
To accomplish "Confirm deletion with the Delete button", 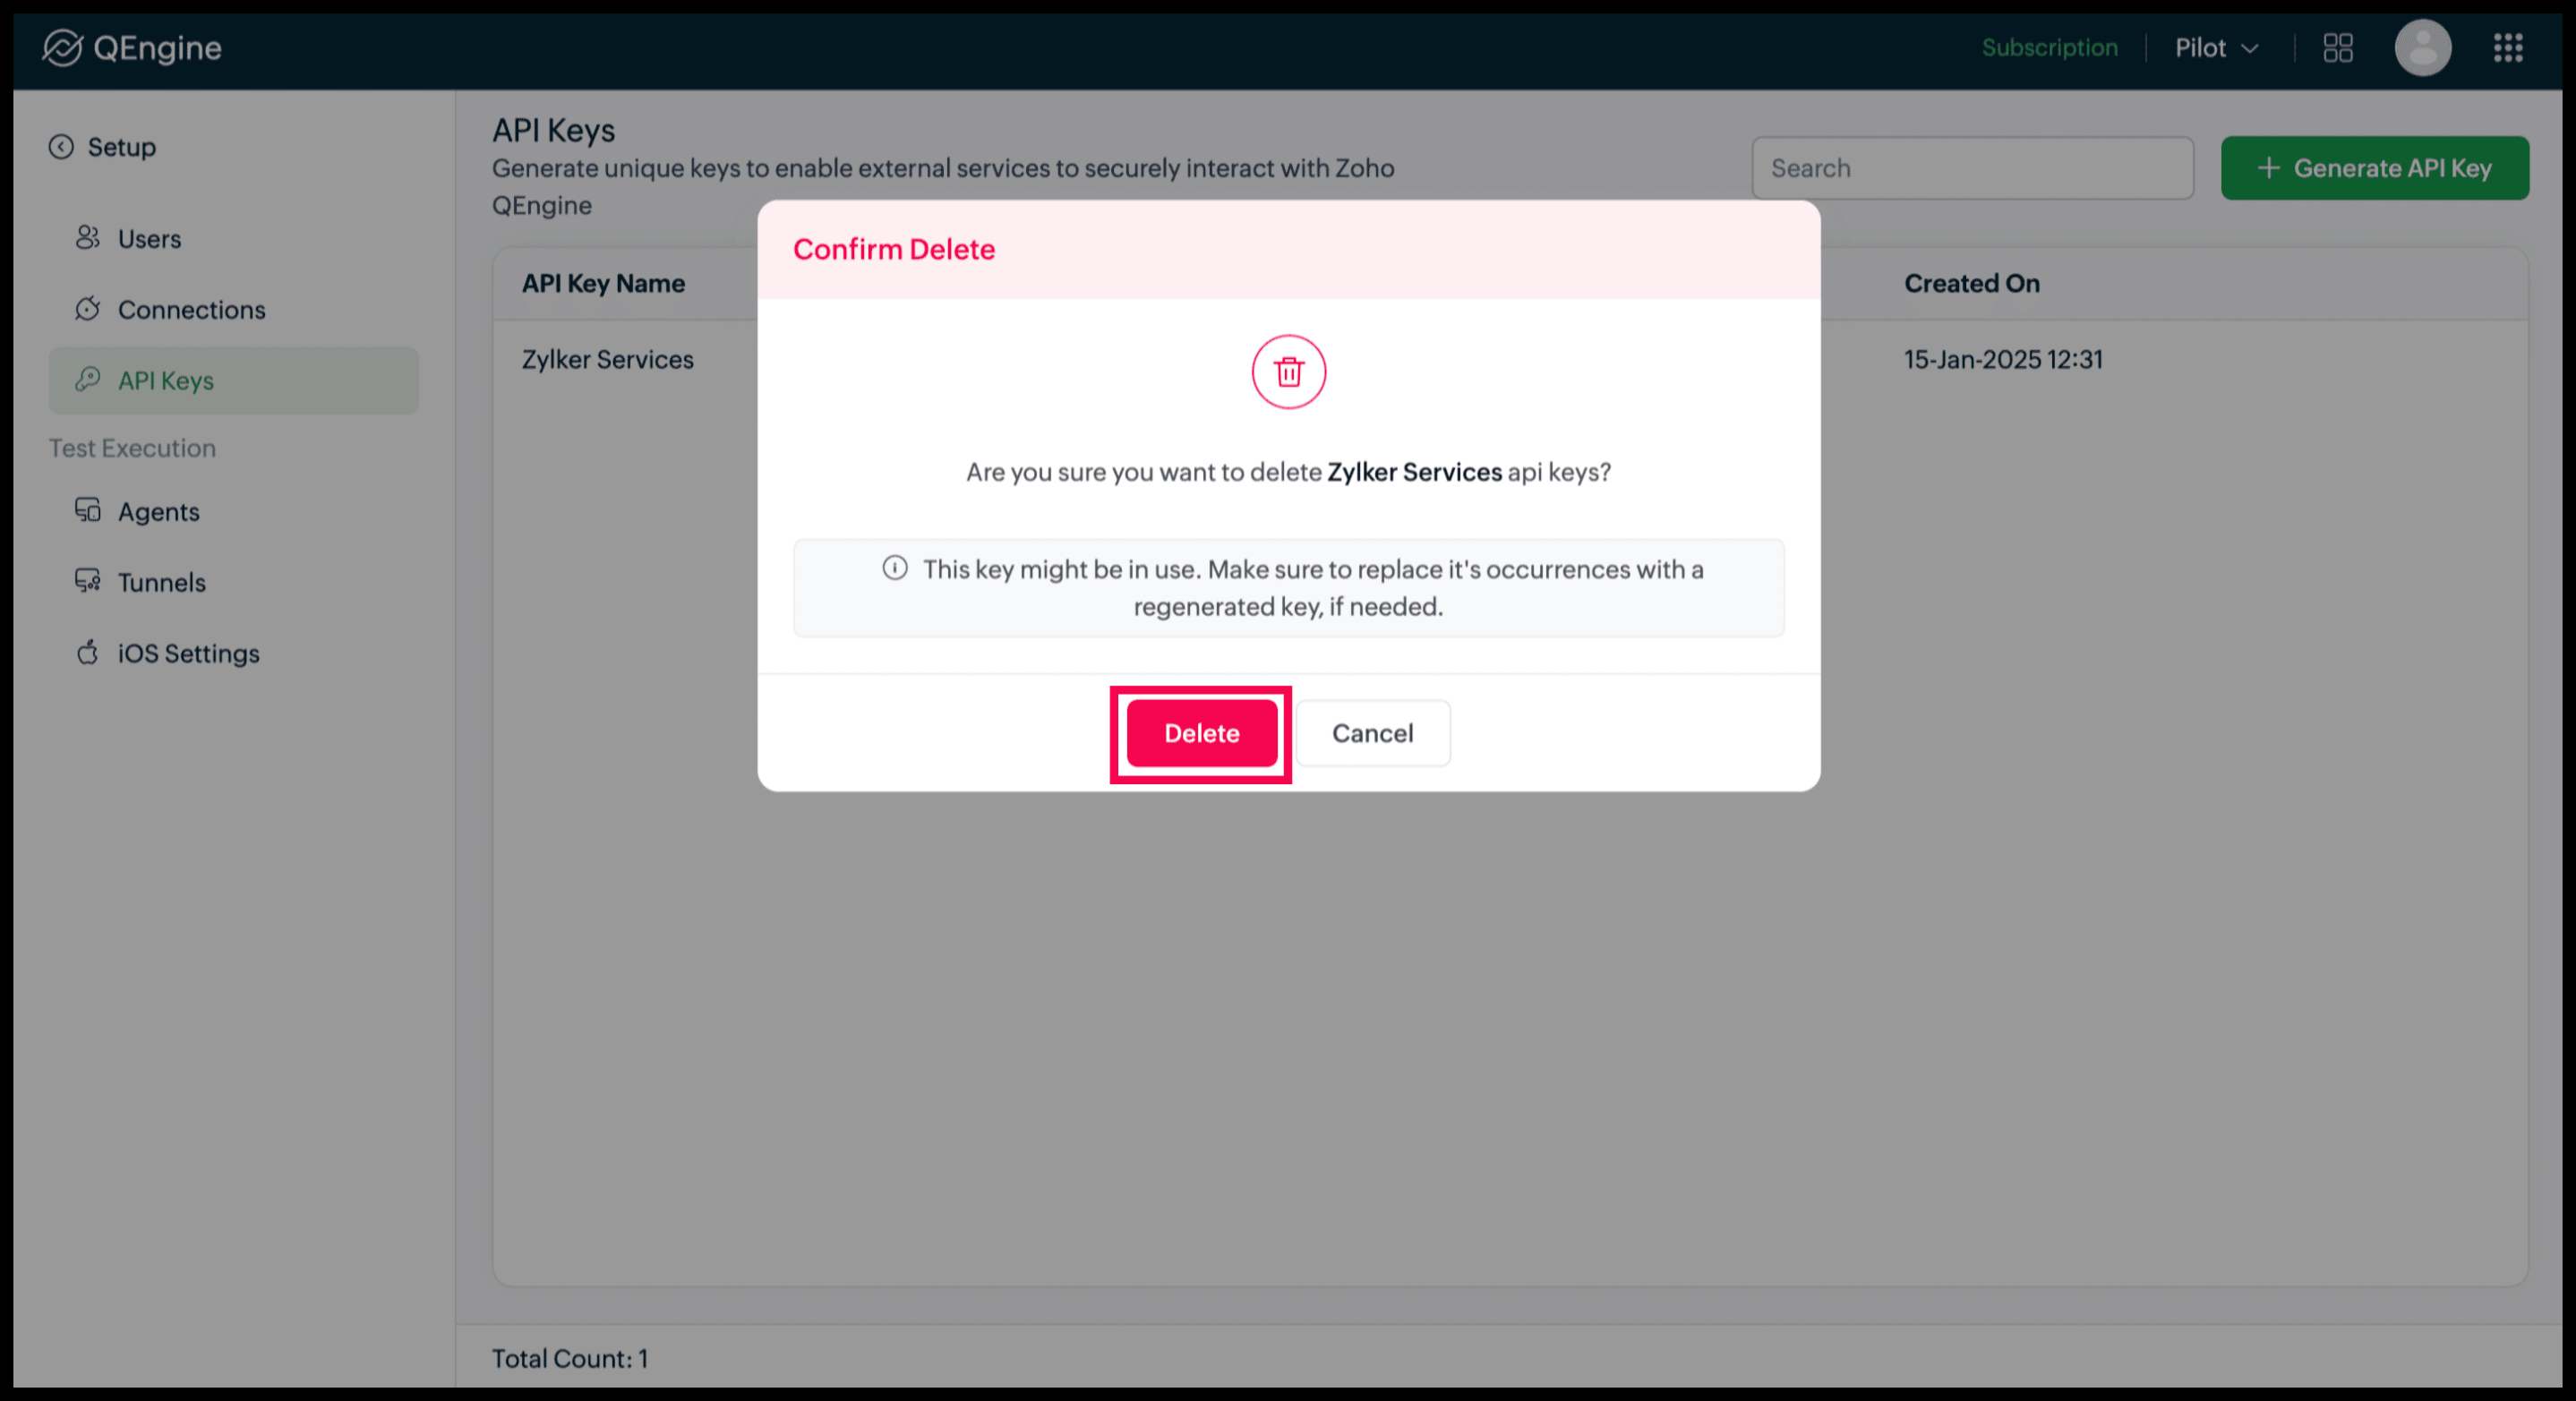I will 1202,734.
